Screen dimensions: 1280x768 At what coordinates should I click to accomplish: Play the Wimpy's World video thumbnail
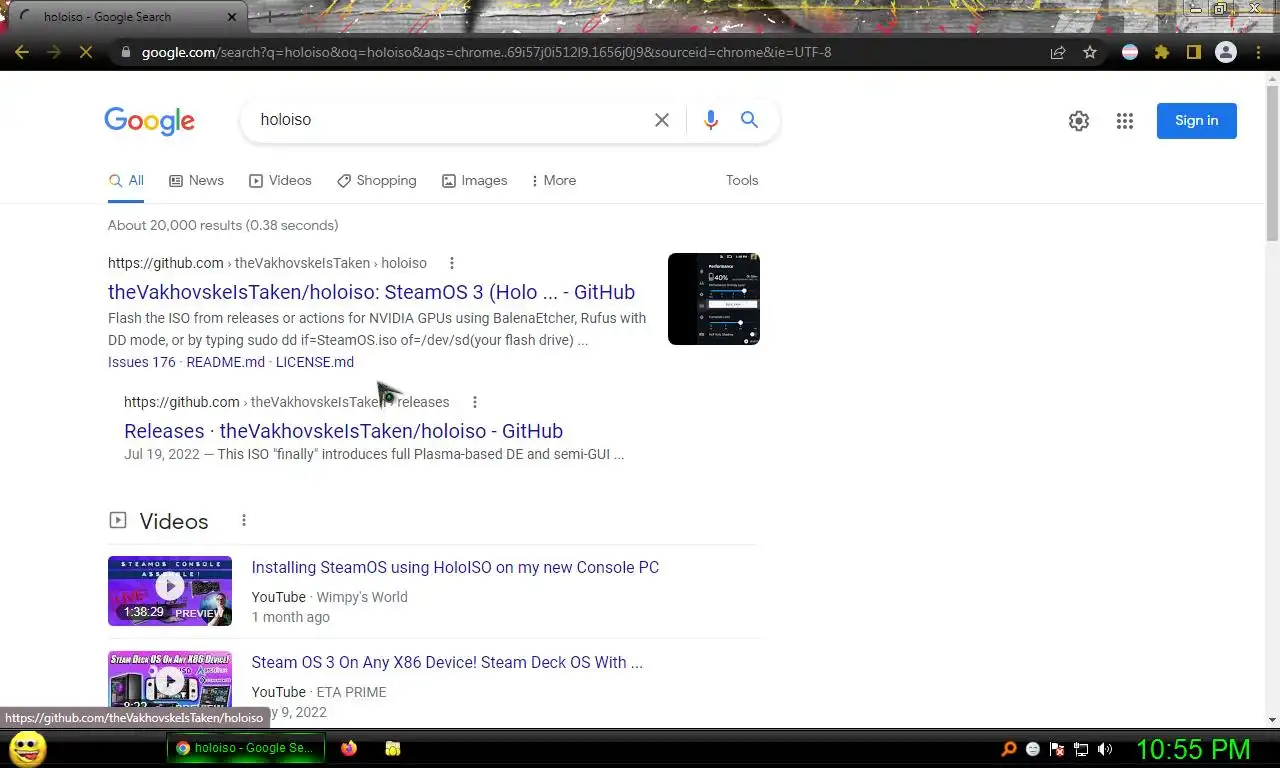tap(170, 591)
